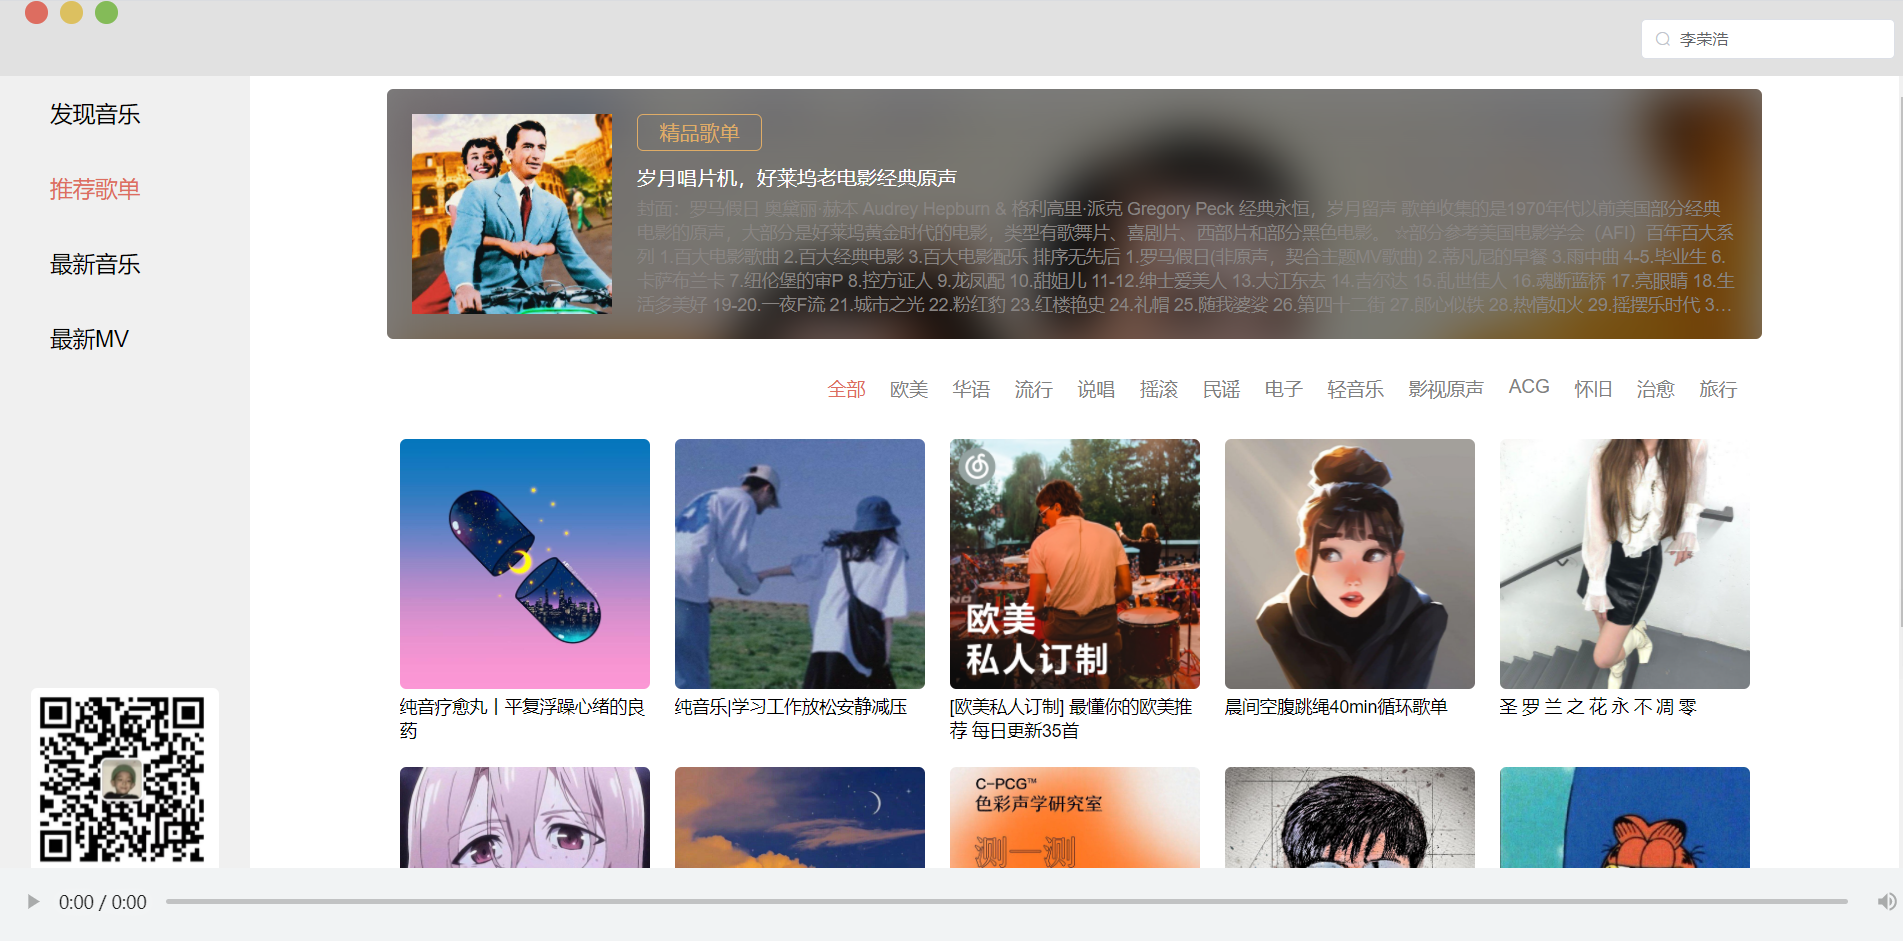Open 发现音乐 in the sidebar
The height and width of the screenshot is (941, 1903).
click(95, 115)
